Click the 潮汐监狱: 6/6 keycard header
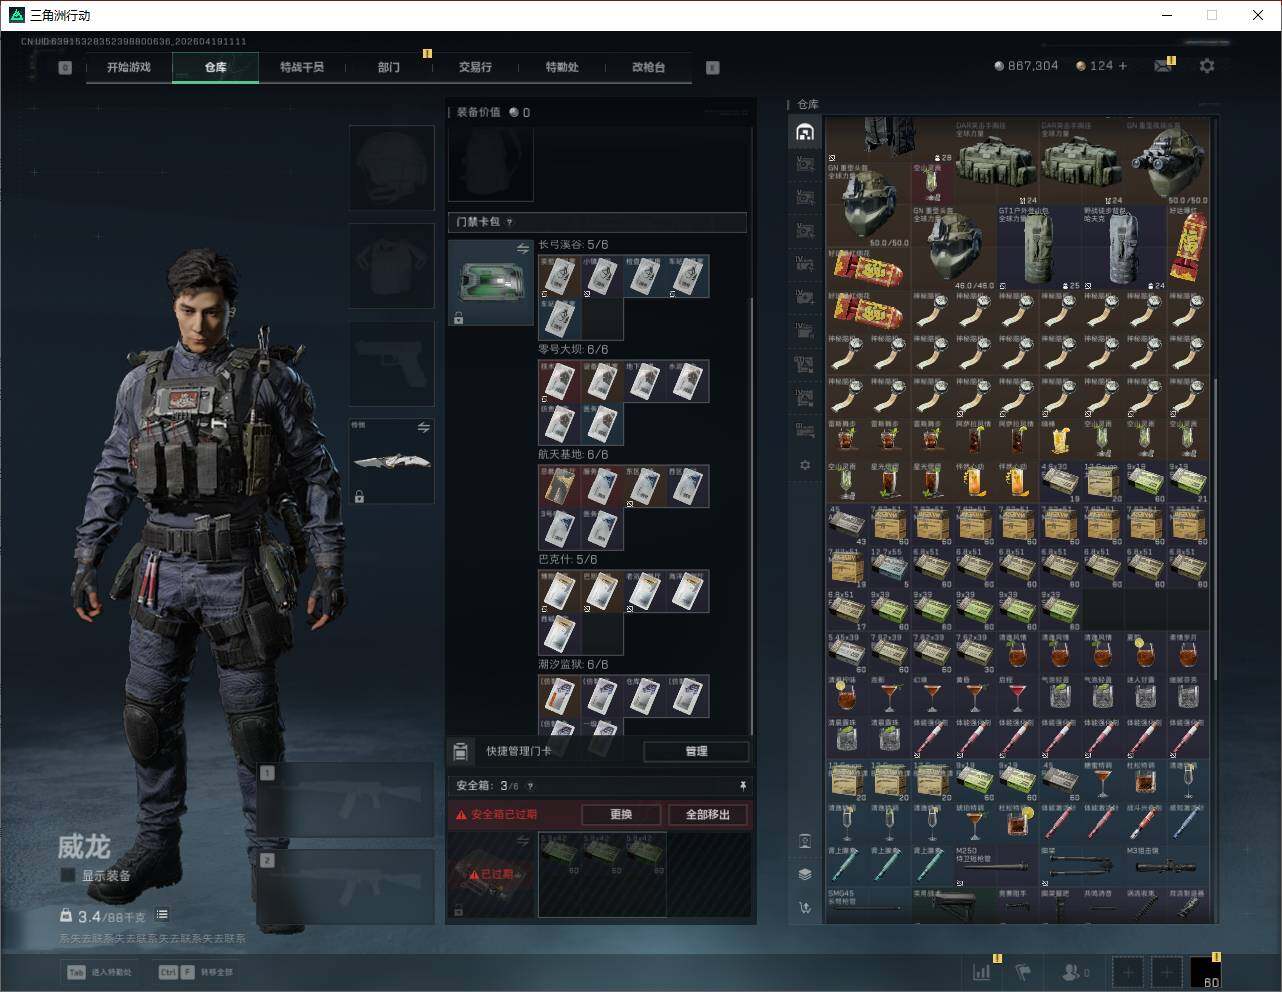This screenshot has height=992, width=1282. pyautogui.click(x=573, y=665)
